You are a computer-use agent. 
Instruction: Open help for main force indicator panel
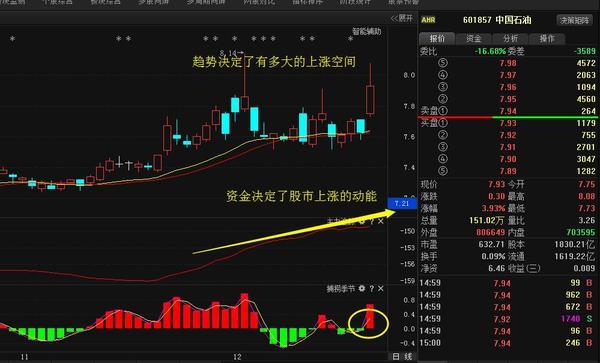coord(372,221)
